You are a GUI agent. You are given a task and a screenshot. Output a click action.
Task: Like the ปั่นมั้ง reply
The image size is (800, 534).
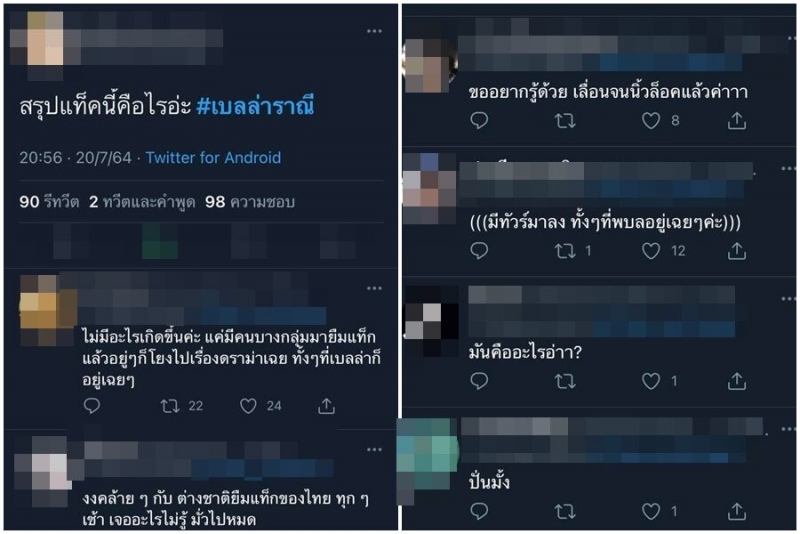(651, 511)
